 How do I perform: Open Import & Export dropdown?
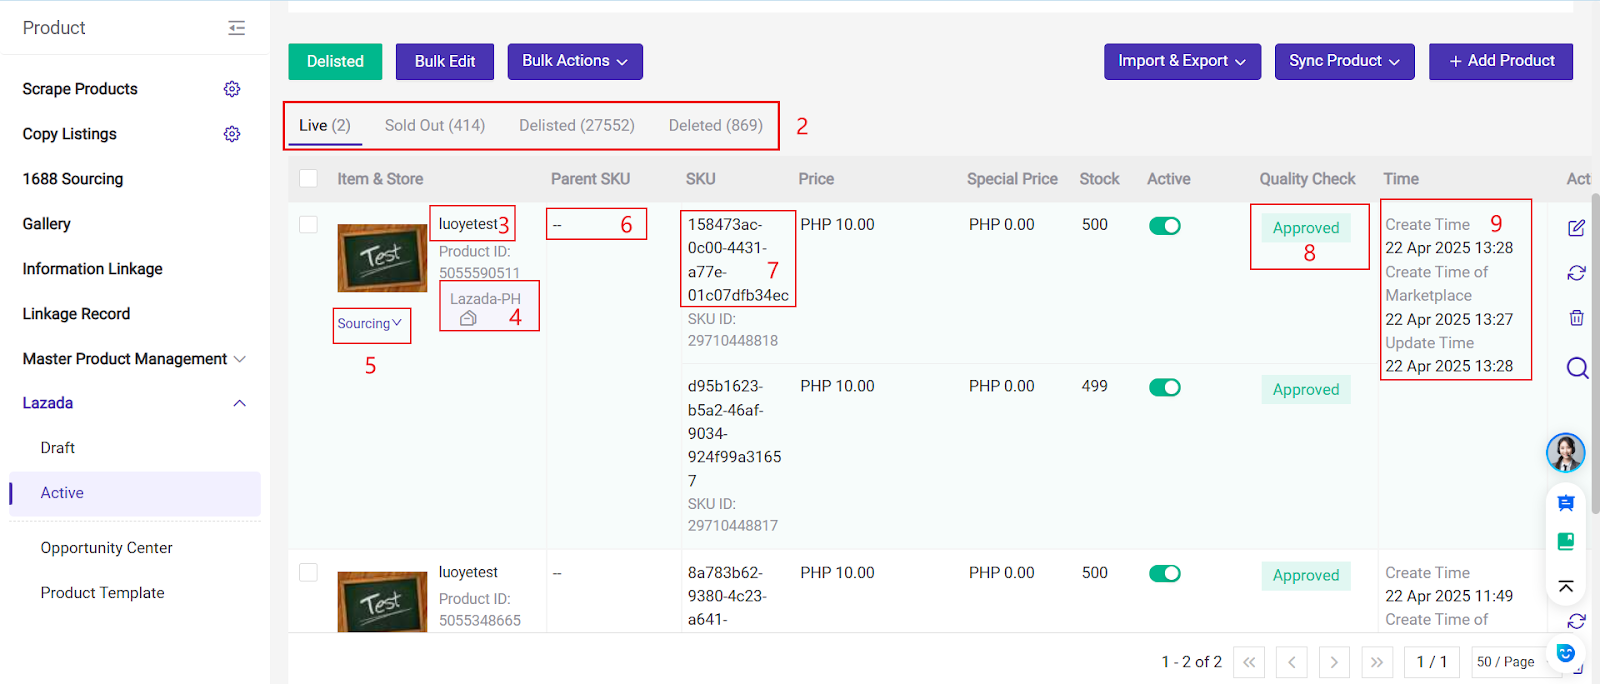pyautogui.click(x=1182, y=61)
